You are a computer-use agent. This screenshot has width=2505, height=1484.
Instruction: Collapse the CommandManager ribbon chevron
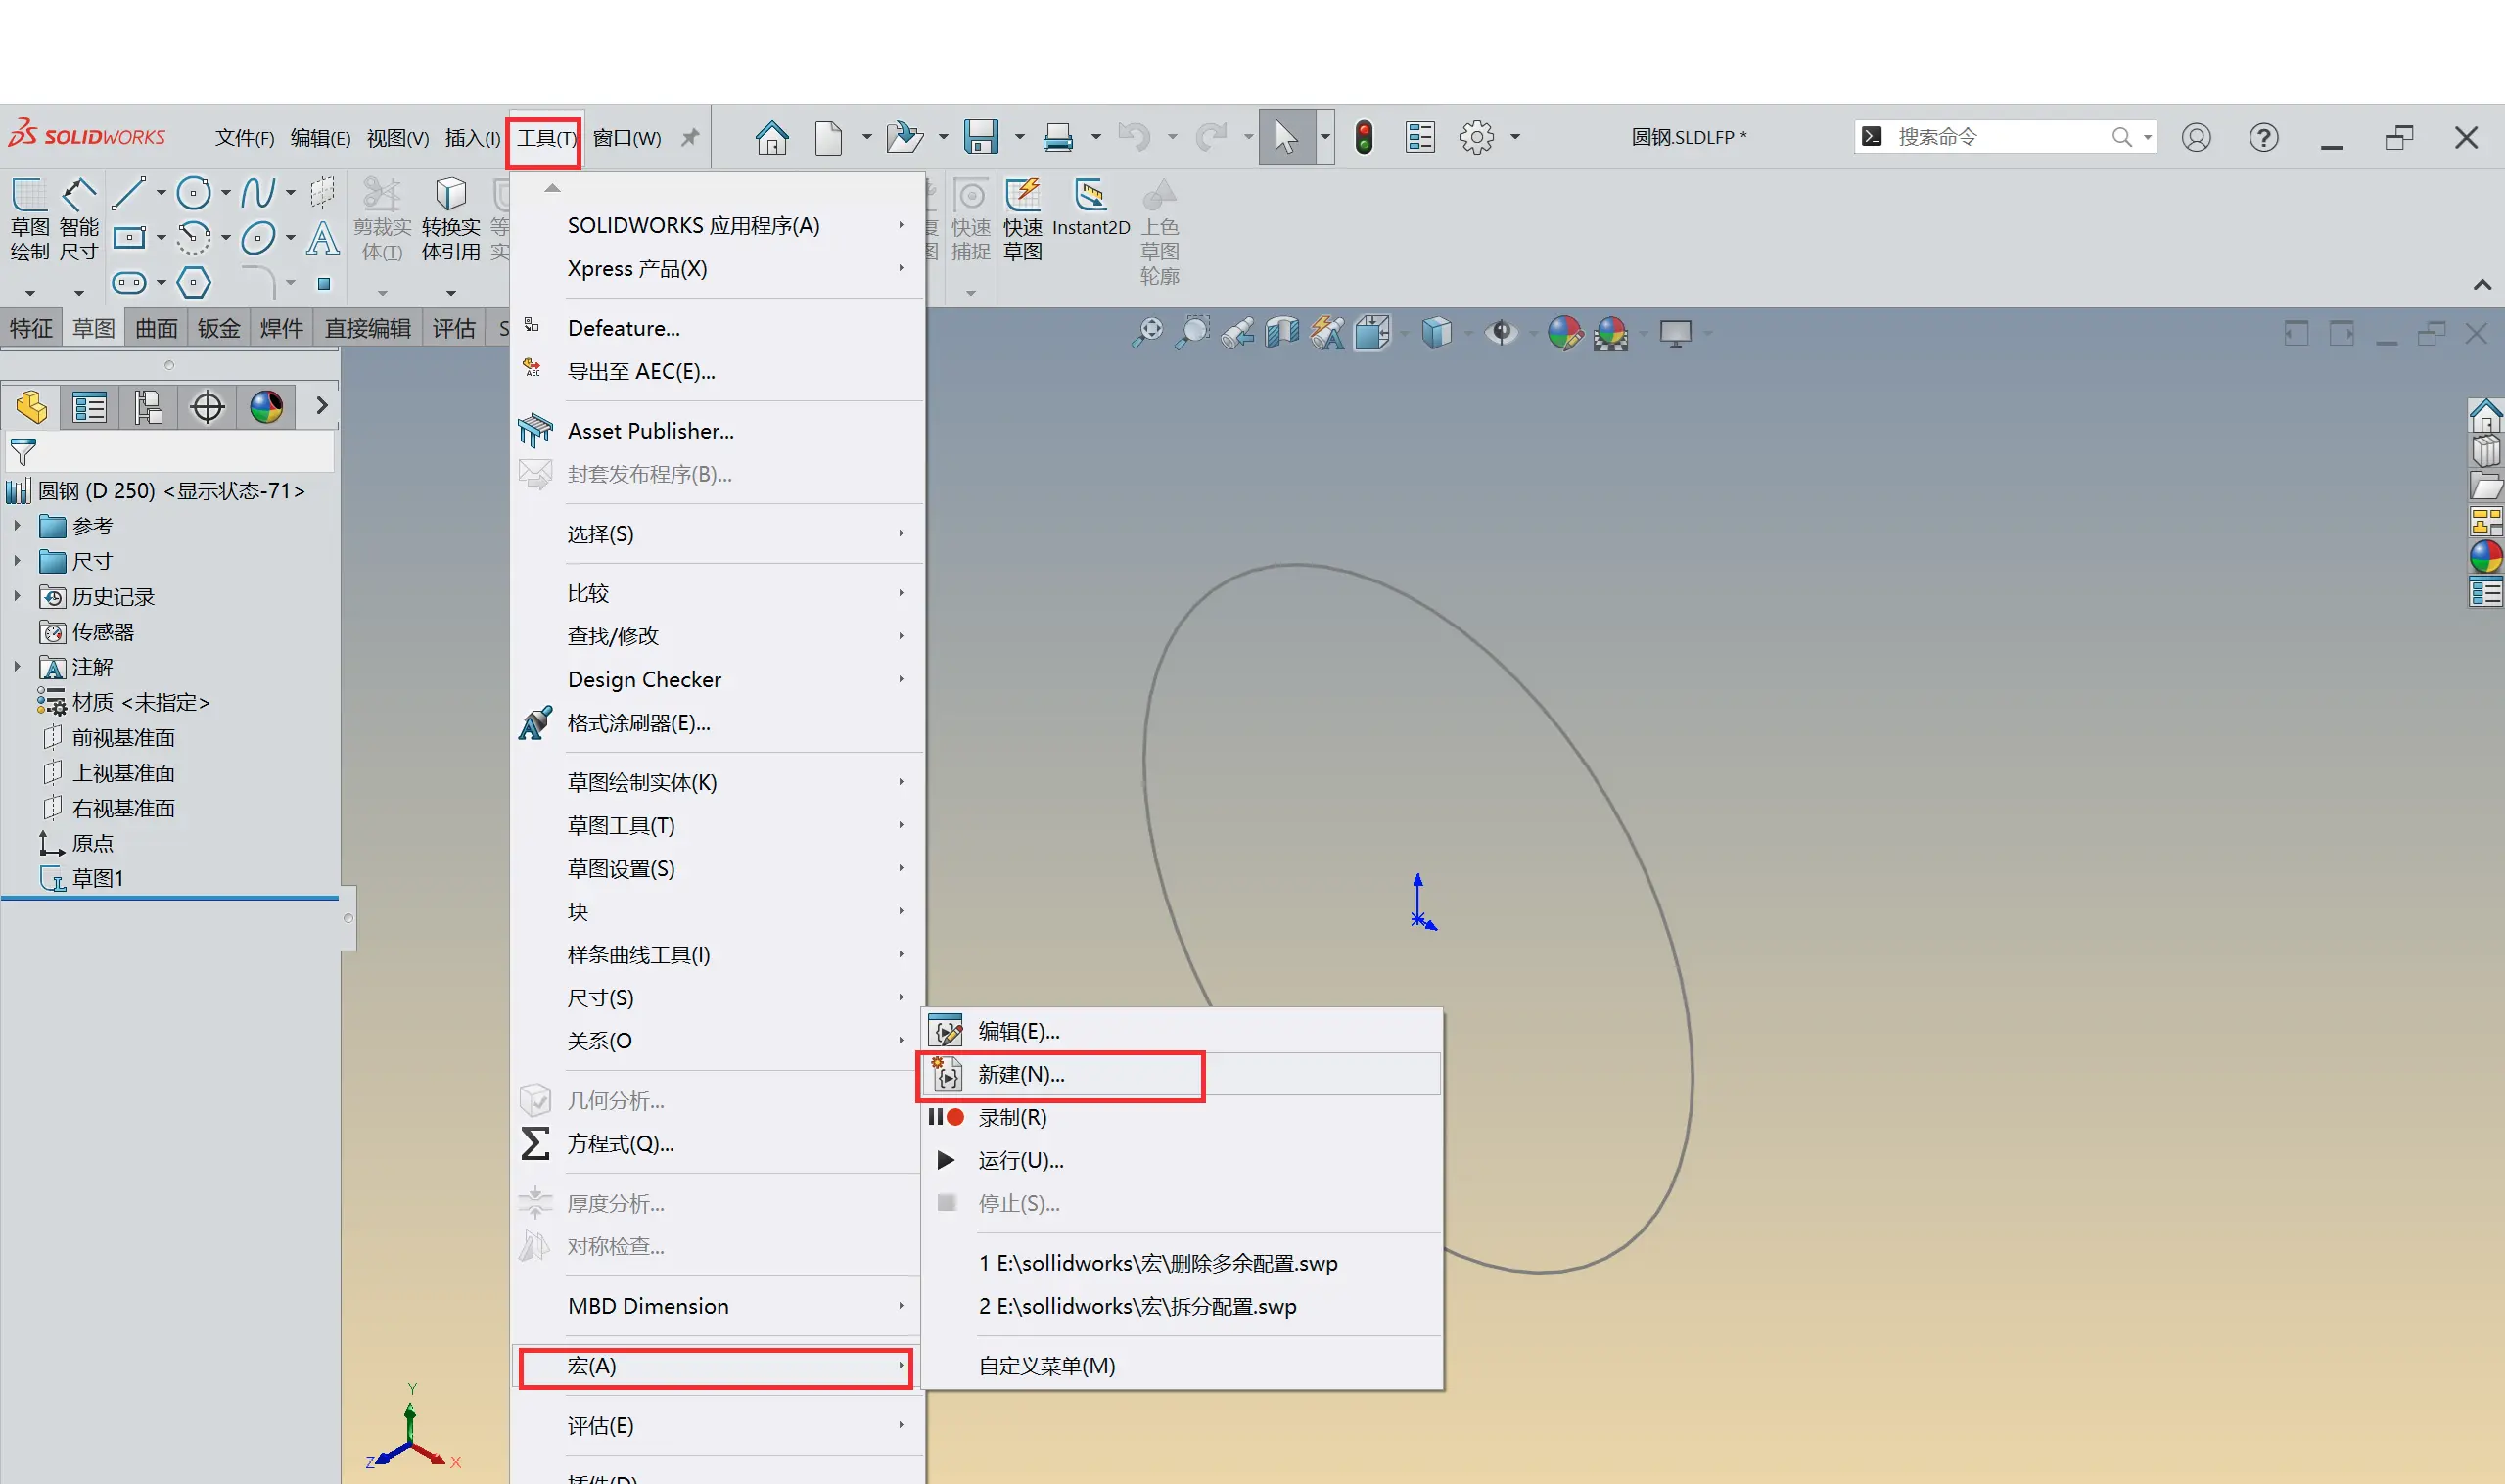(2482, 285)
